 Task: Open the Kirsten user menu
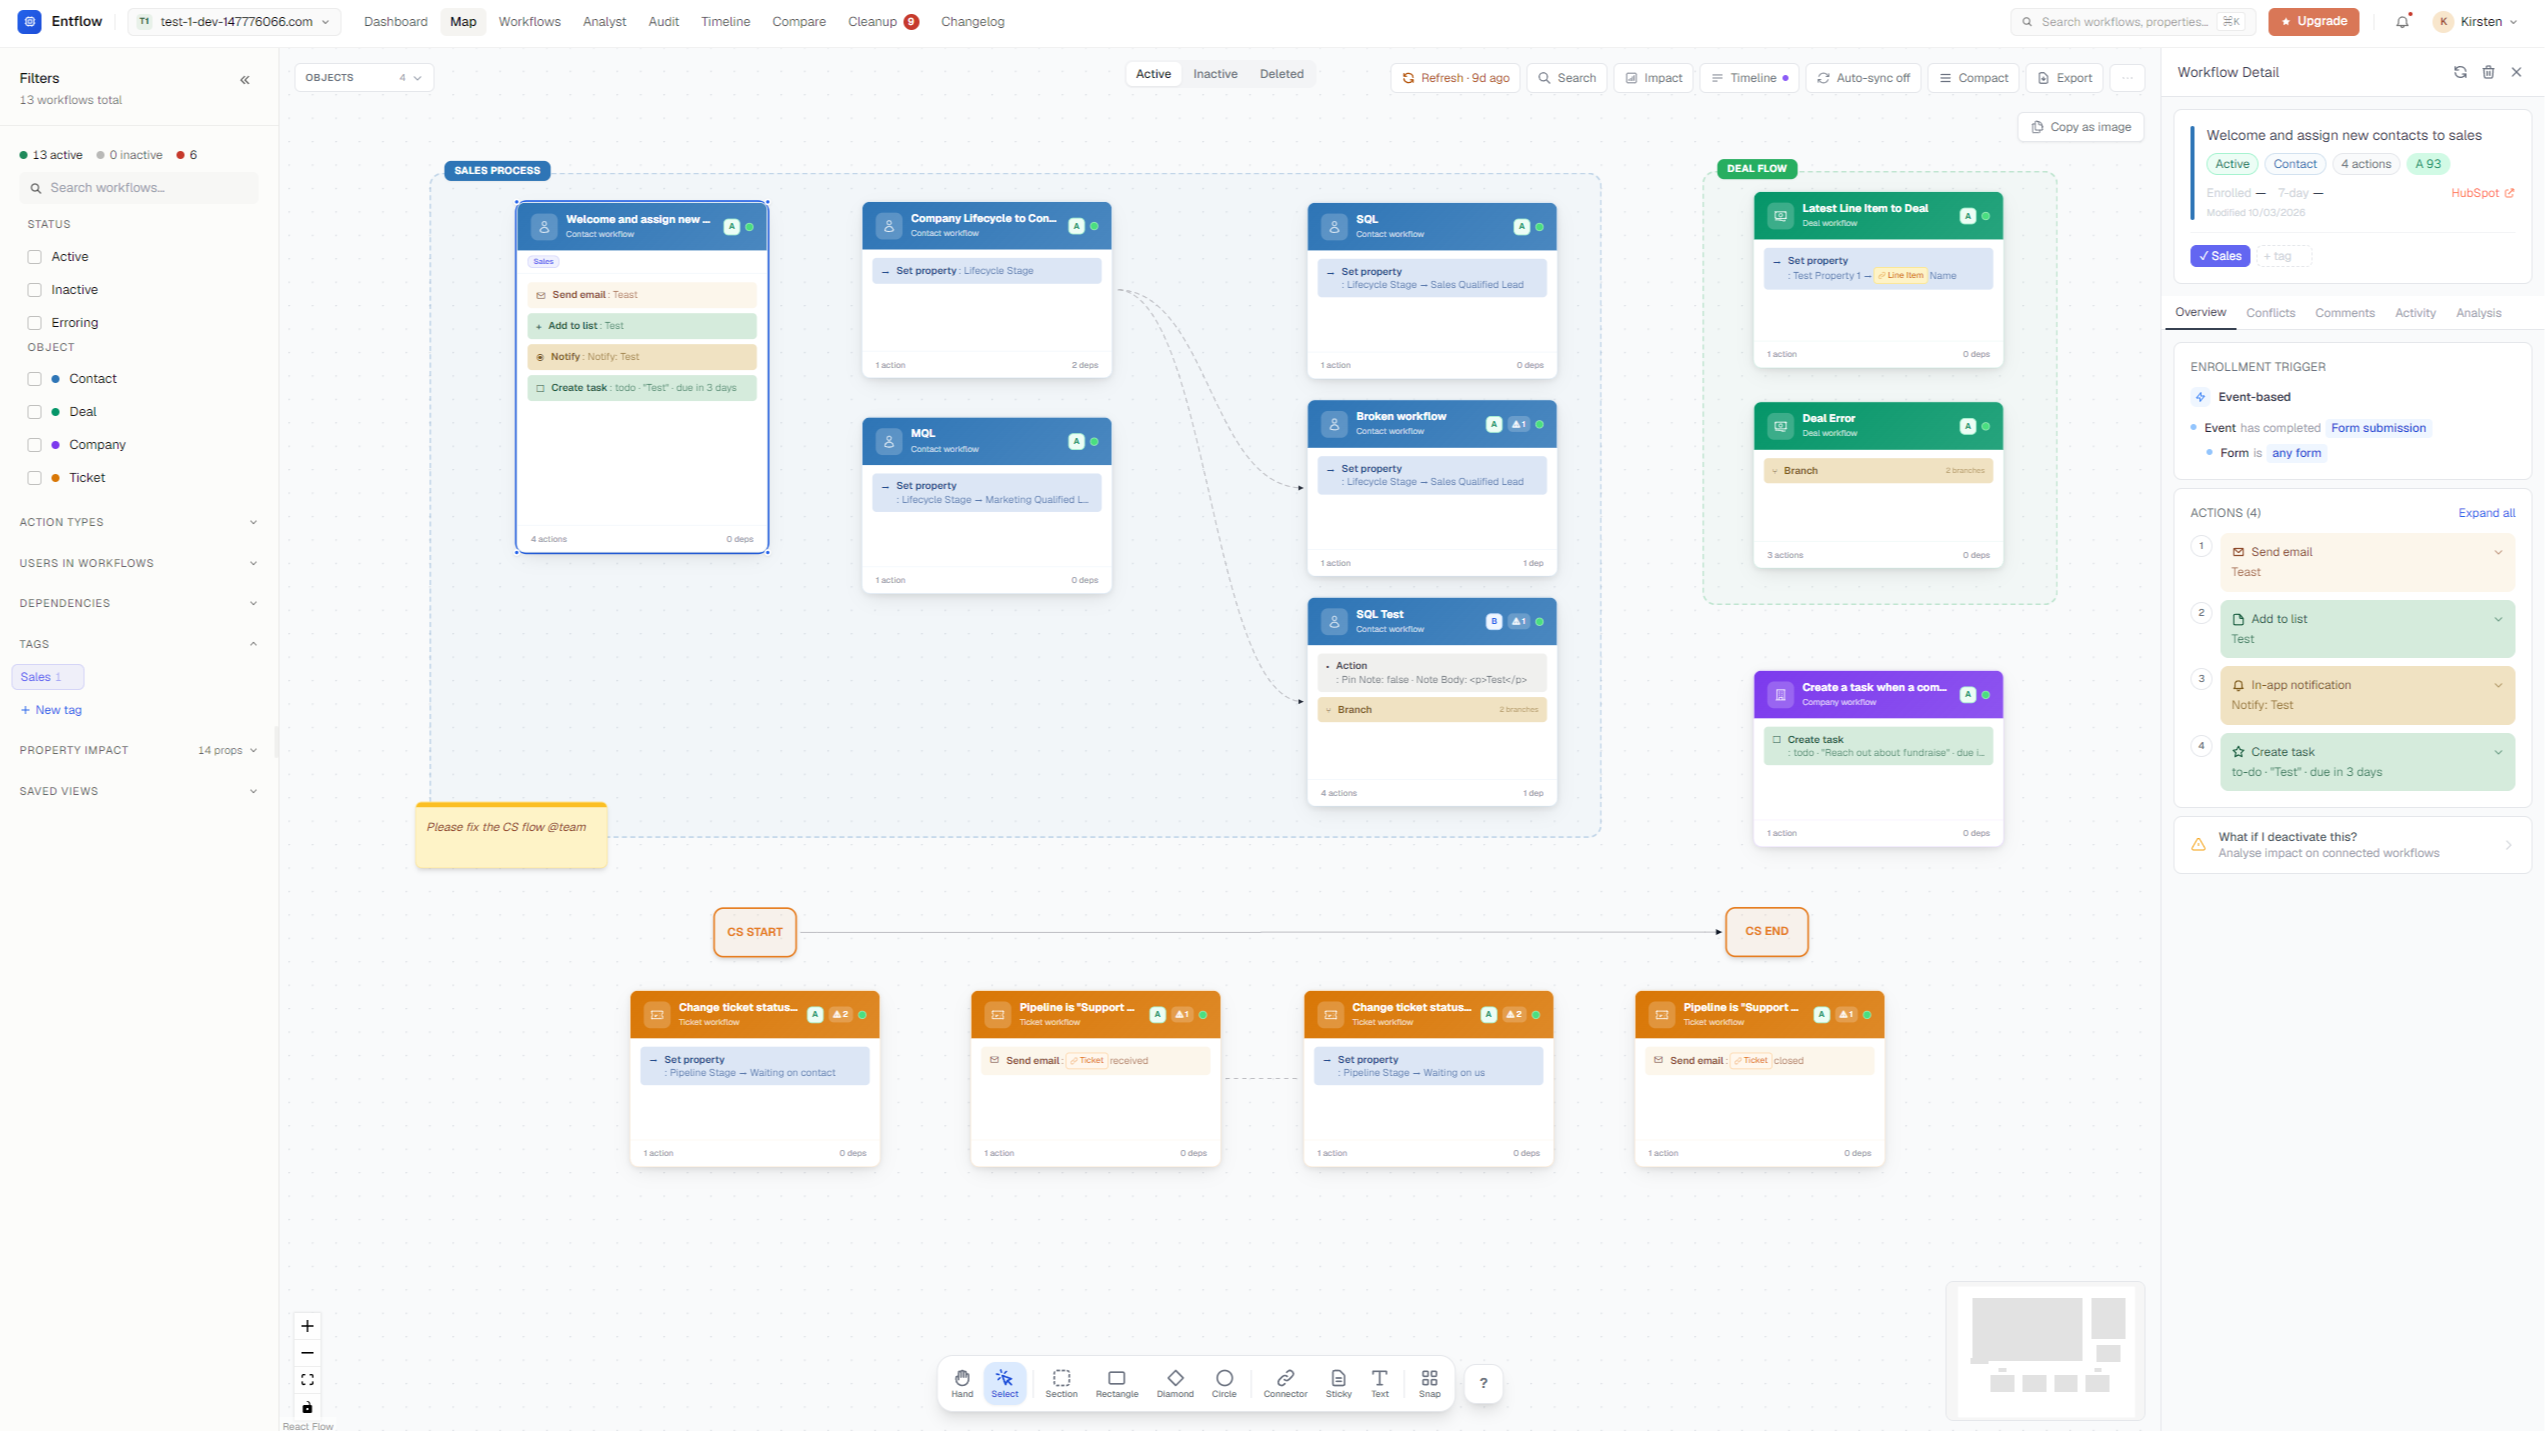[x=2475, y=22]
